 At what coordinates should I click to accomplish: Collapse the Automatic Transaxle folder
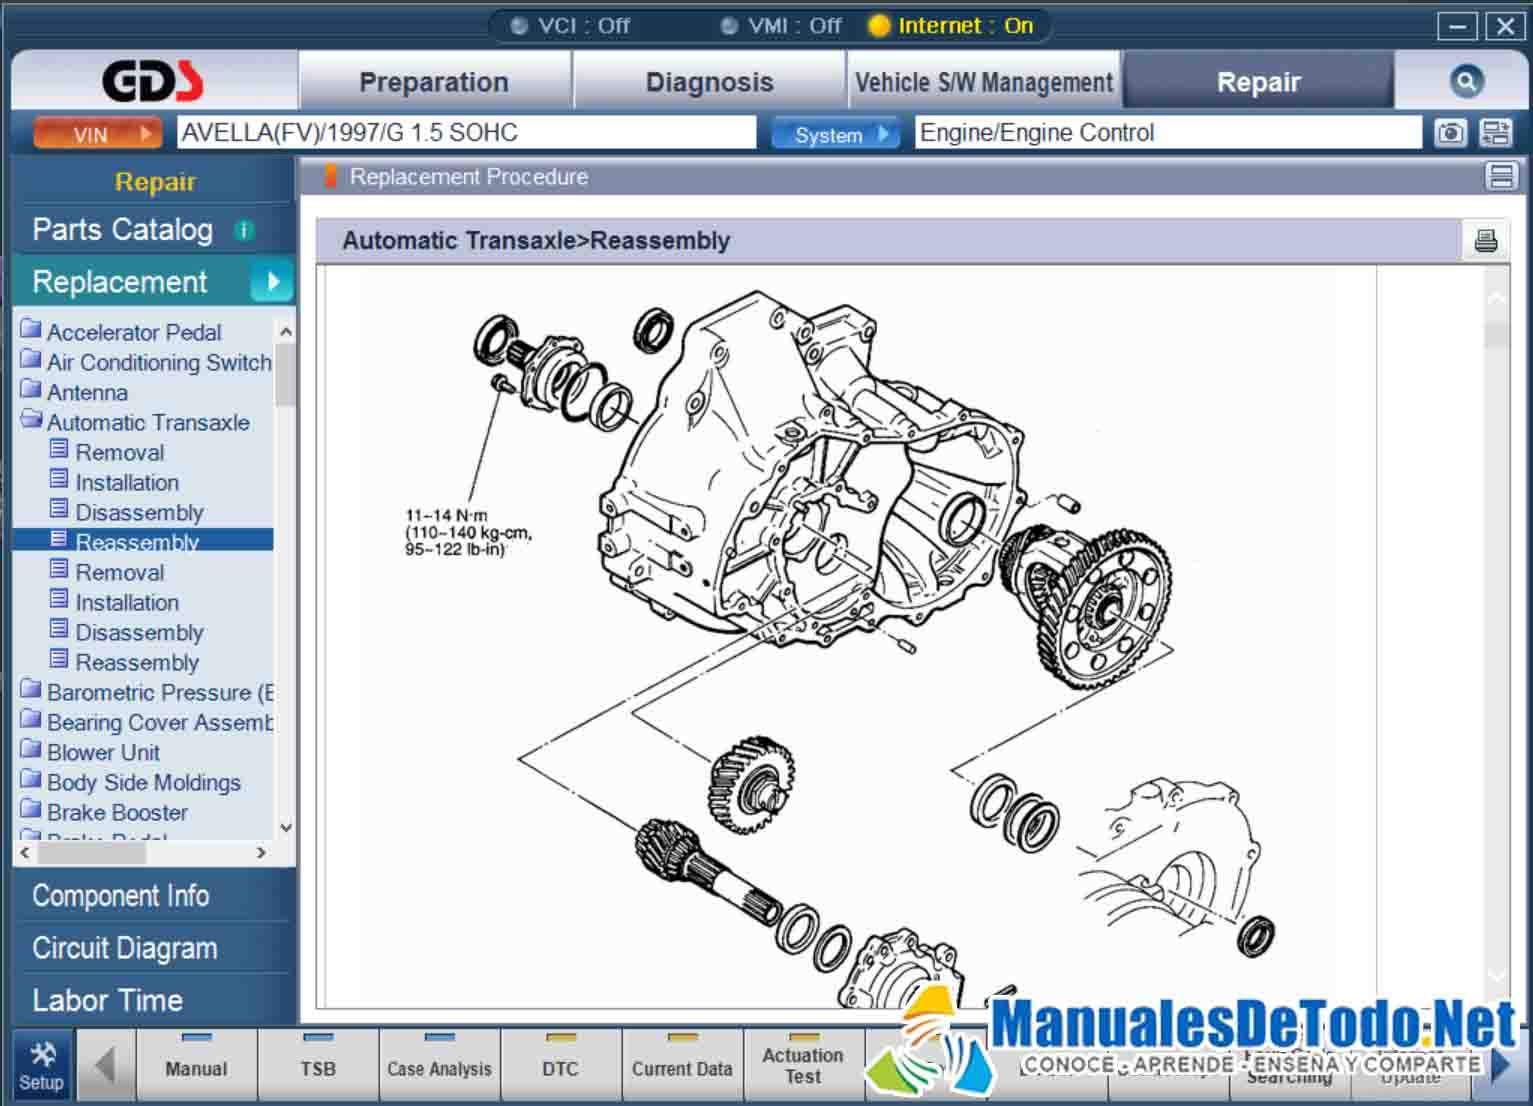coord(31,421)
